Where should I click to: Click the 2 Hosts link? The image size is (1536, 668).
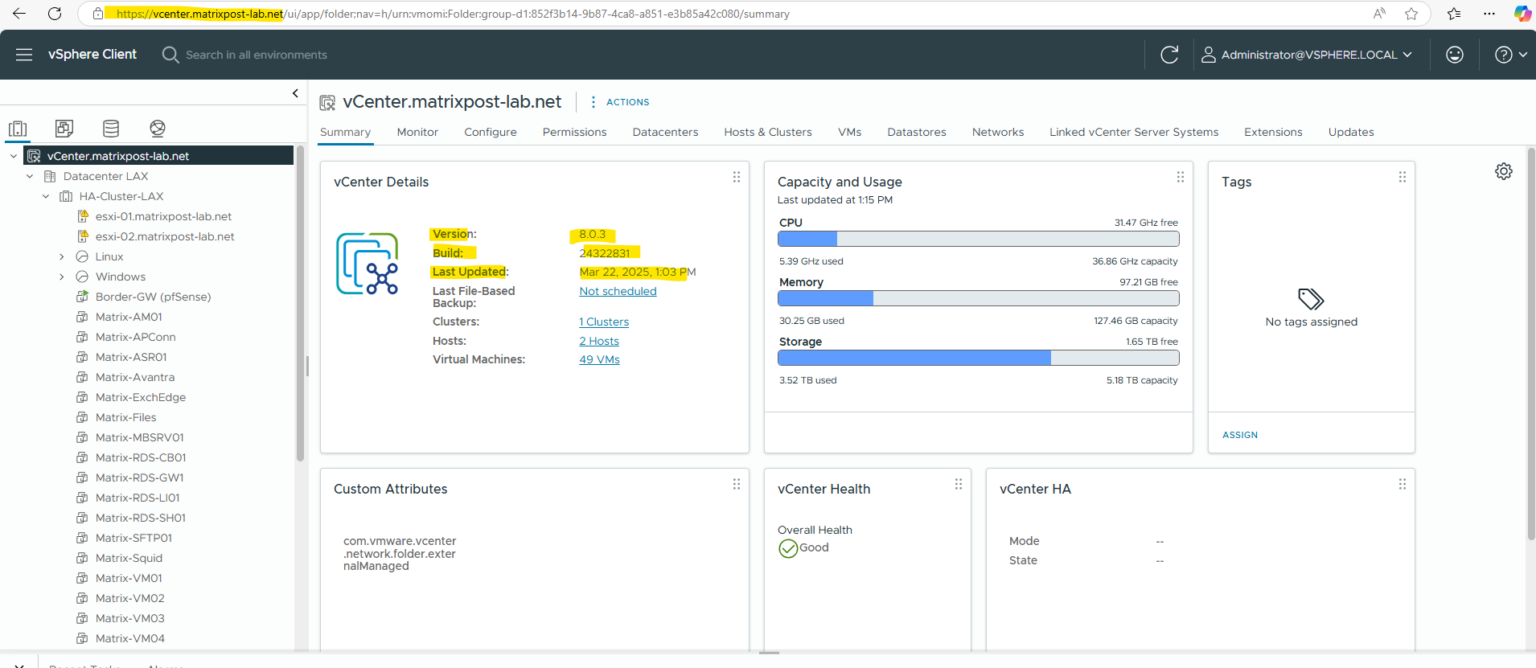598,340
